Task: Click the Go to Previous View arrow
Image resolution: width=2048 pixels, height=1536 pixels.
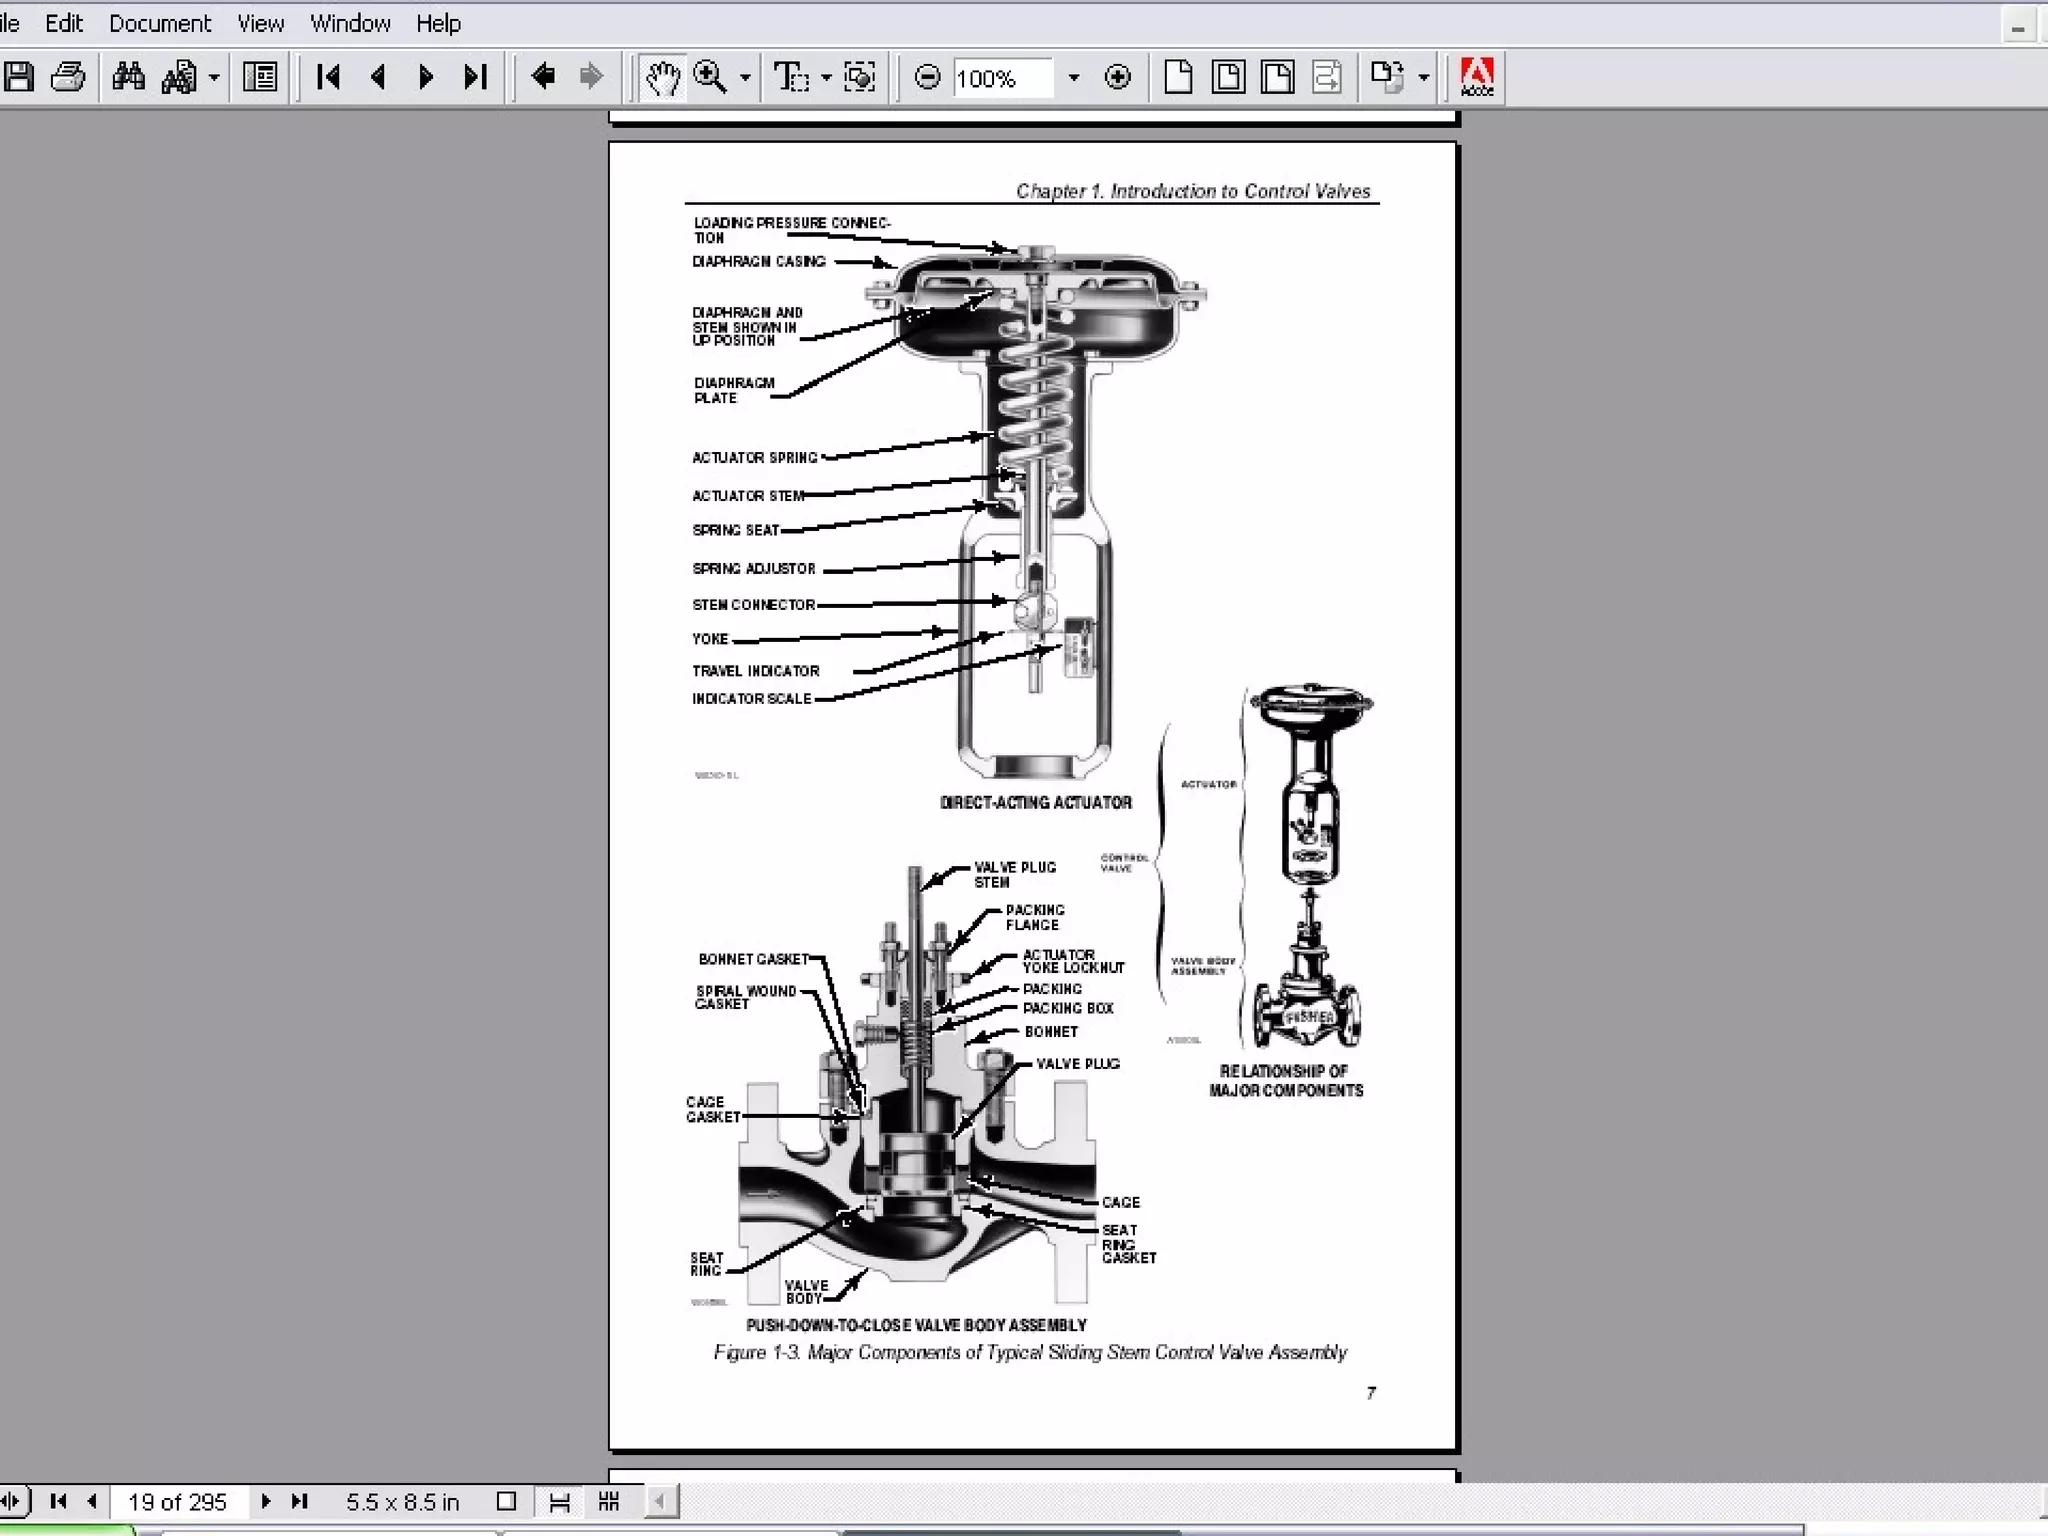Action: [543, 77]
